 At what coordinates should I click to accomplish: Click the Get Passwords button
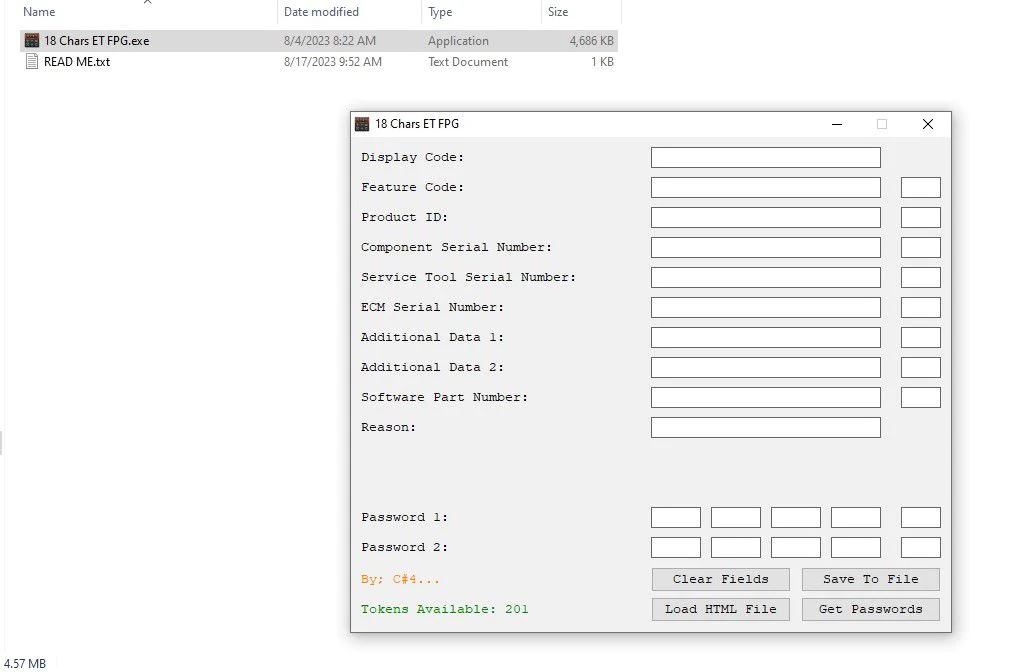click(870, 609)
